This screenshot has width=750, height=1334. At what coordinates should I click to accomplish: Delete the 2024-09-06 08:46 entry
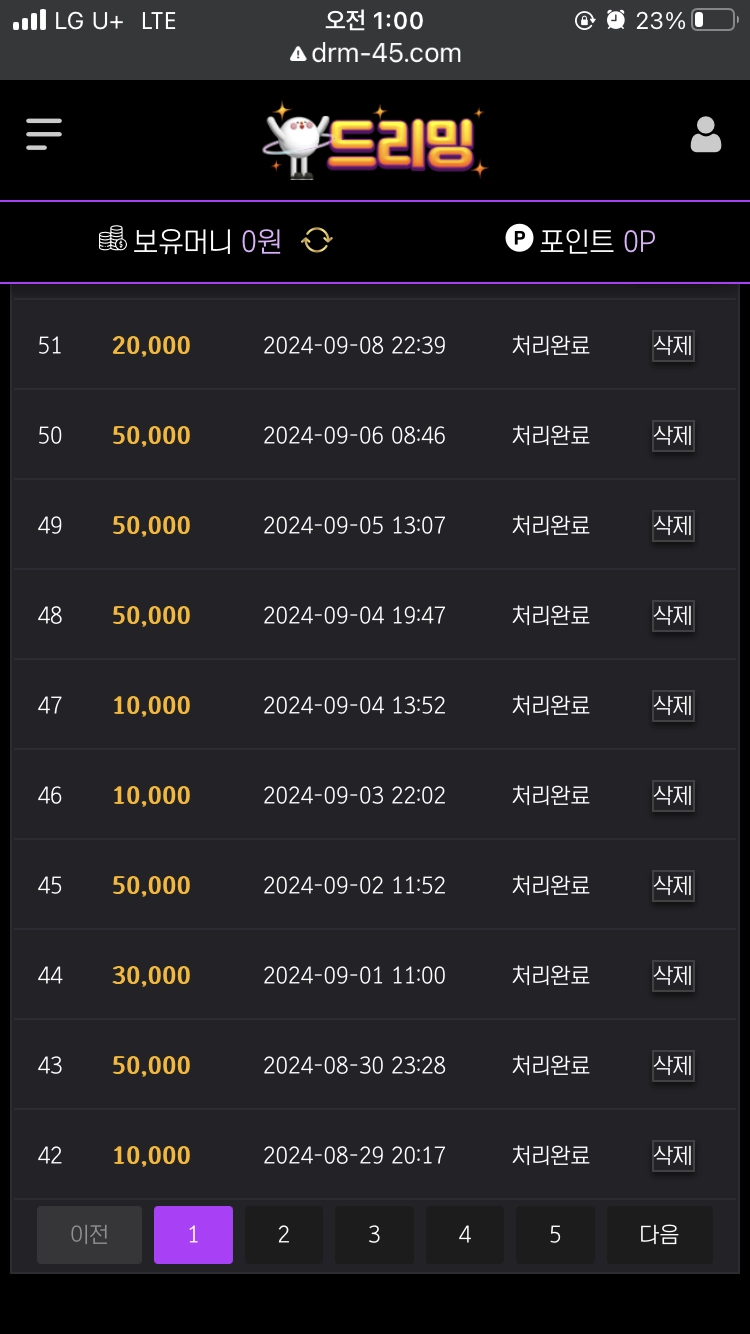tap(673, 436)
